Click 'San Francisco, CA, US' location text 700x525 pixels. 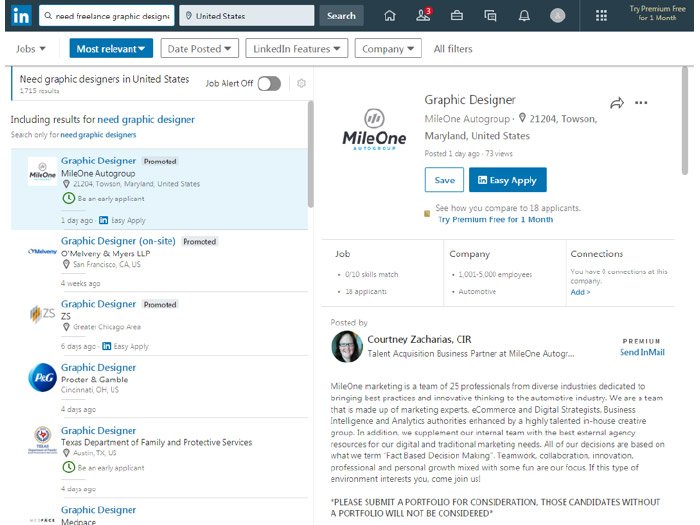pyautogui.click(x=107, y=264)
